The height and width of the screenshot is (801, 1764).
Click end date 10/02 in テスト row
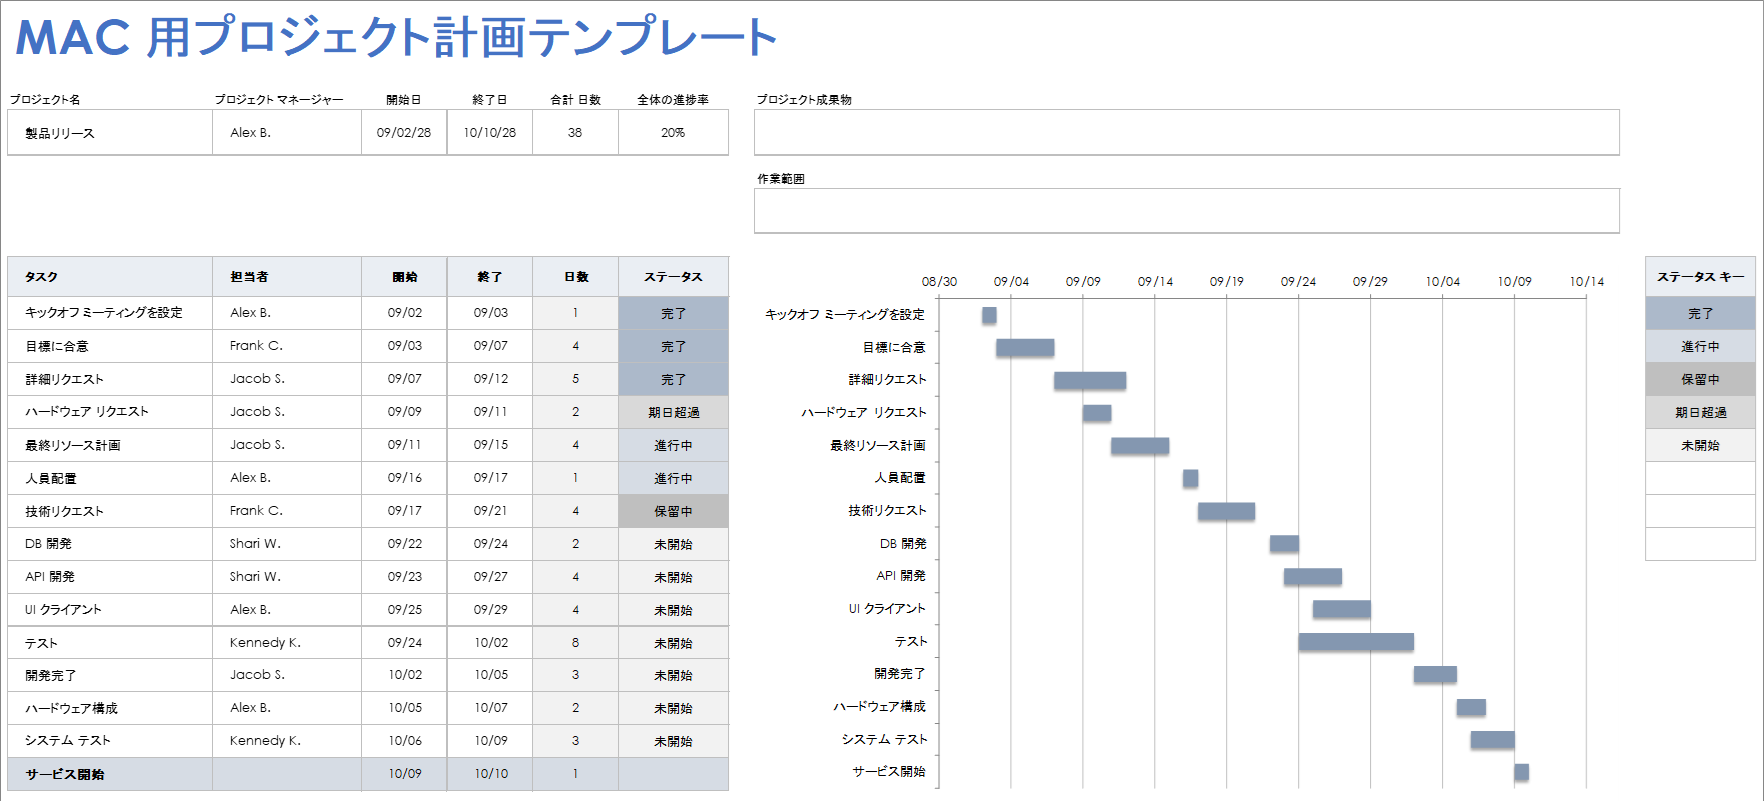coord(490,643)
